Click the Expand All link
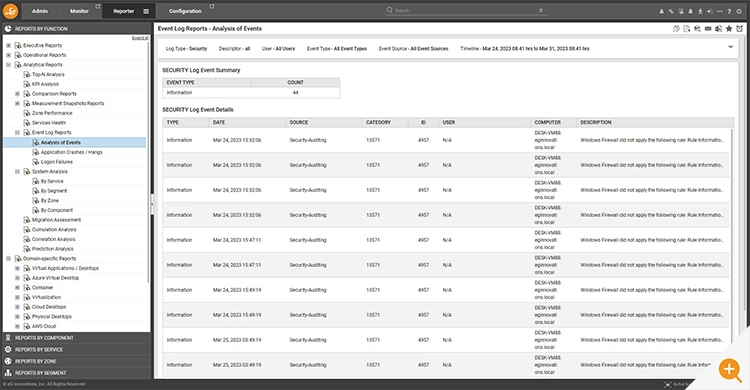Viewport: 750px width, 390px height. click(140, 38)
